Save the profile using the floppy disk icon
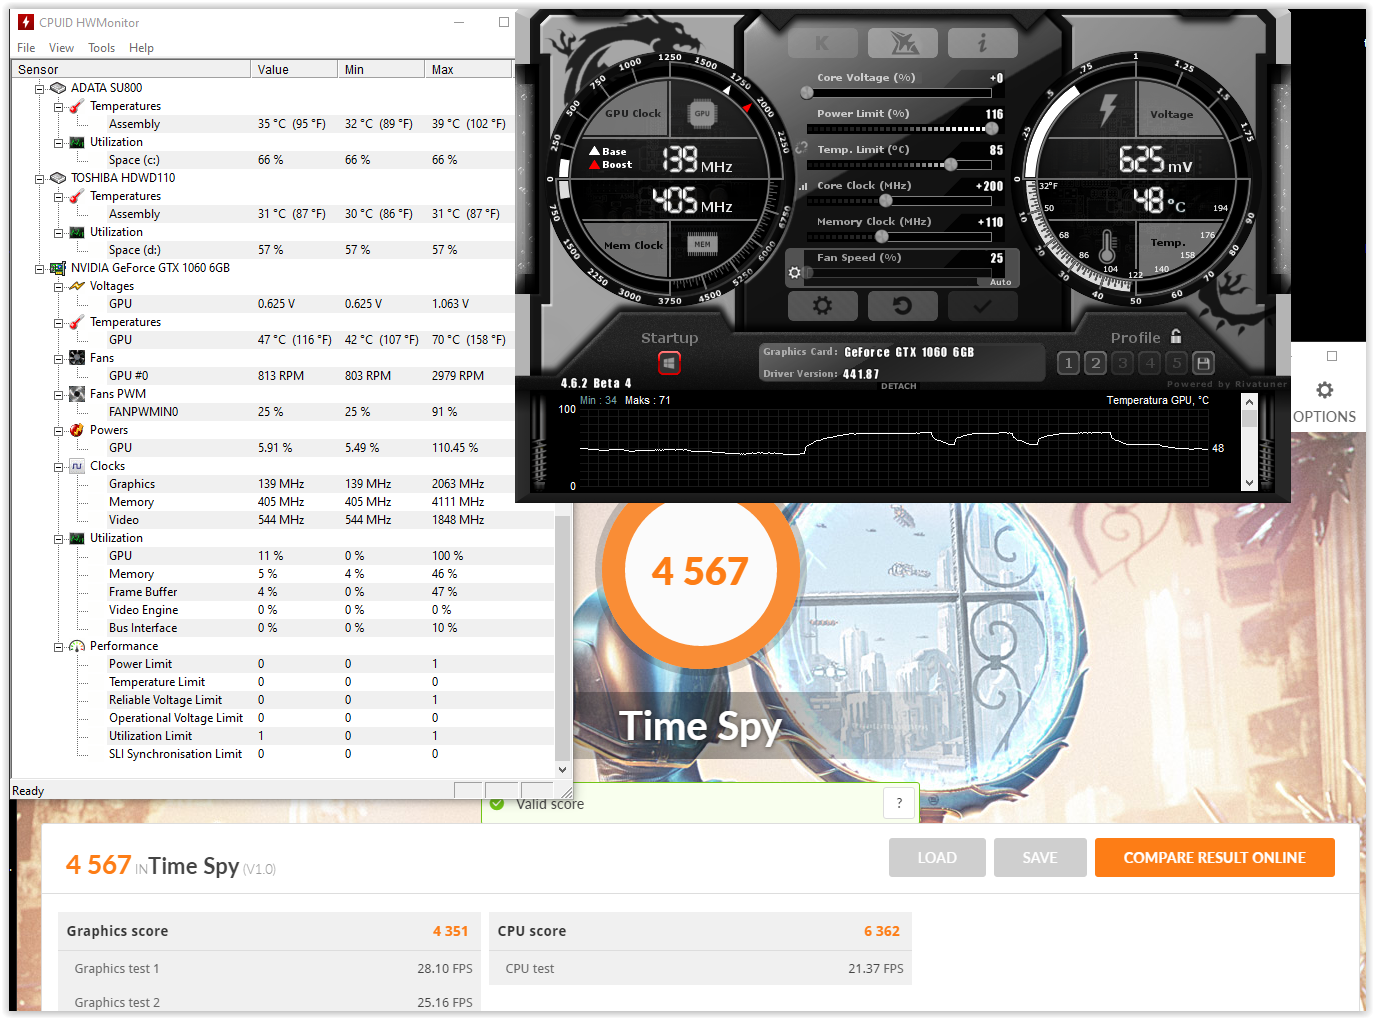 click(1204, 363)
